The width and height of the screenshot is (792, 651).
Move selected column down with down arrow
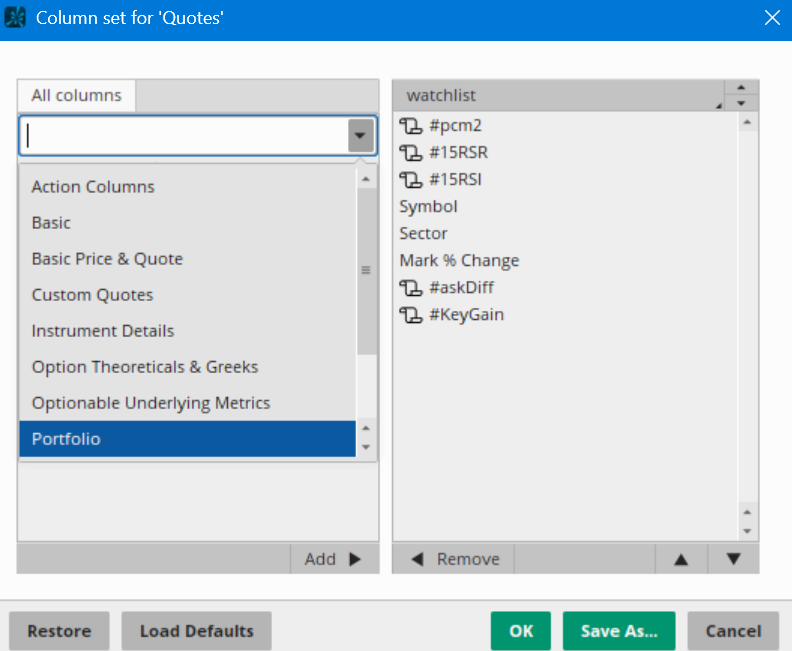(733, 559)
